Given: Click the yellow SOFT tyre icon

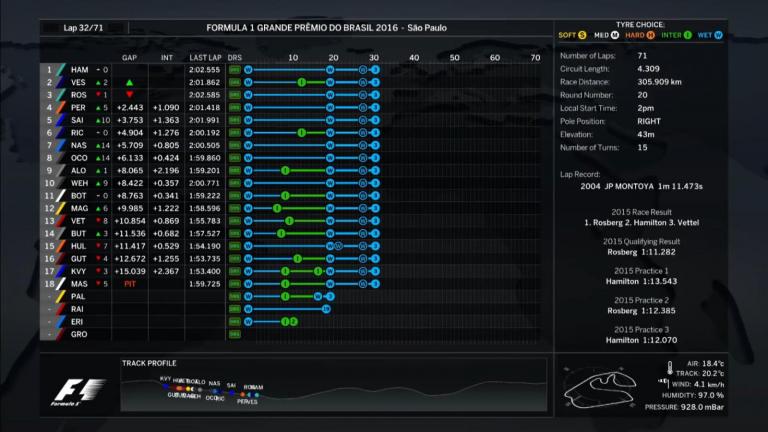Looking at the screenshot, I should coord(583,35).
